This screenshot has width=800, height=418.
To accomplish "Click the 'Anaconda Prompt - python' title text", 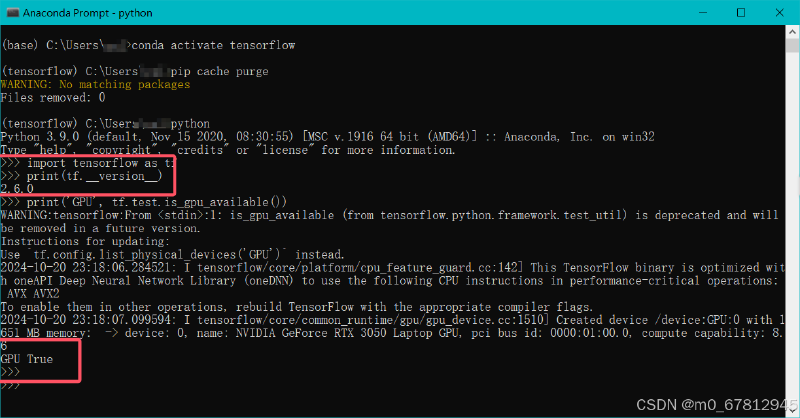I will click(87, 13).
